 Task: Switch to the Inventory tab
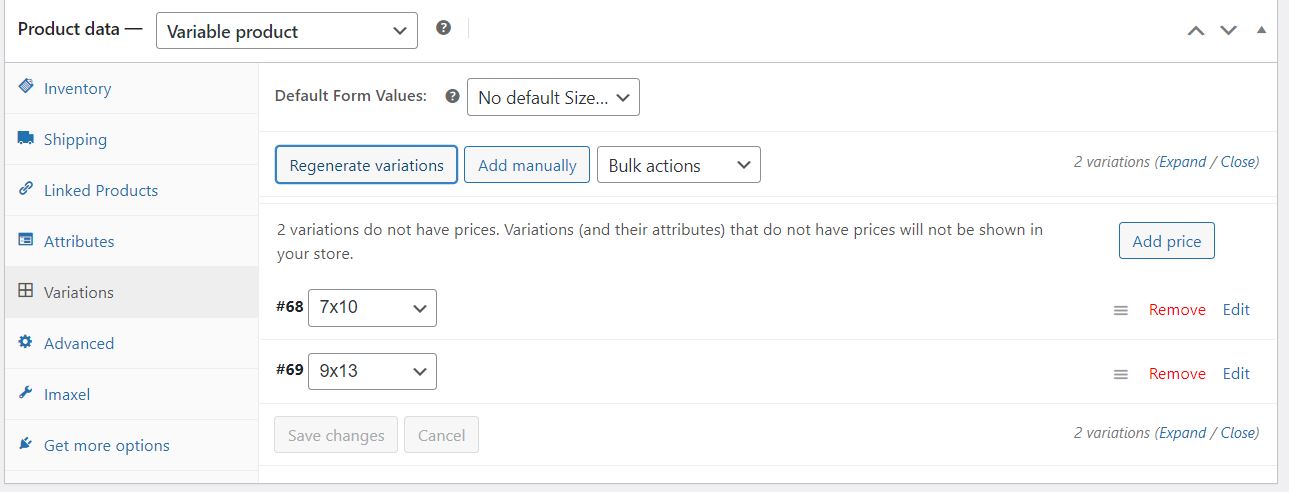coord(77,89)
